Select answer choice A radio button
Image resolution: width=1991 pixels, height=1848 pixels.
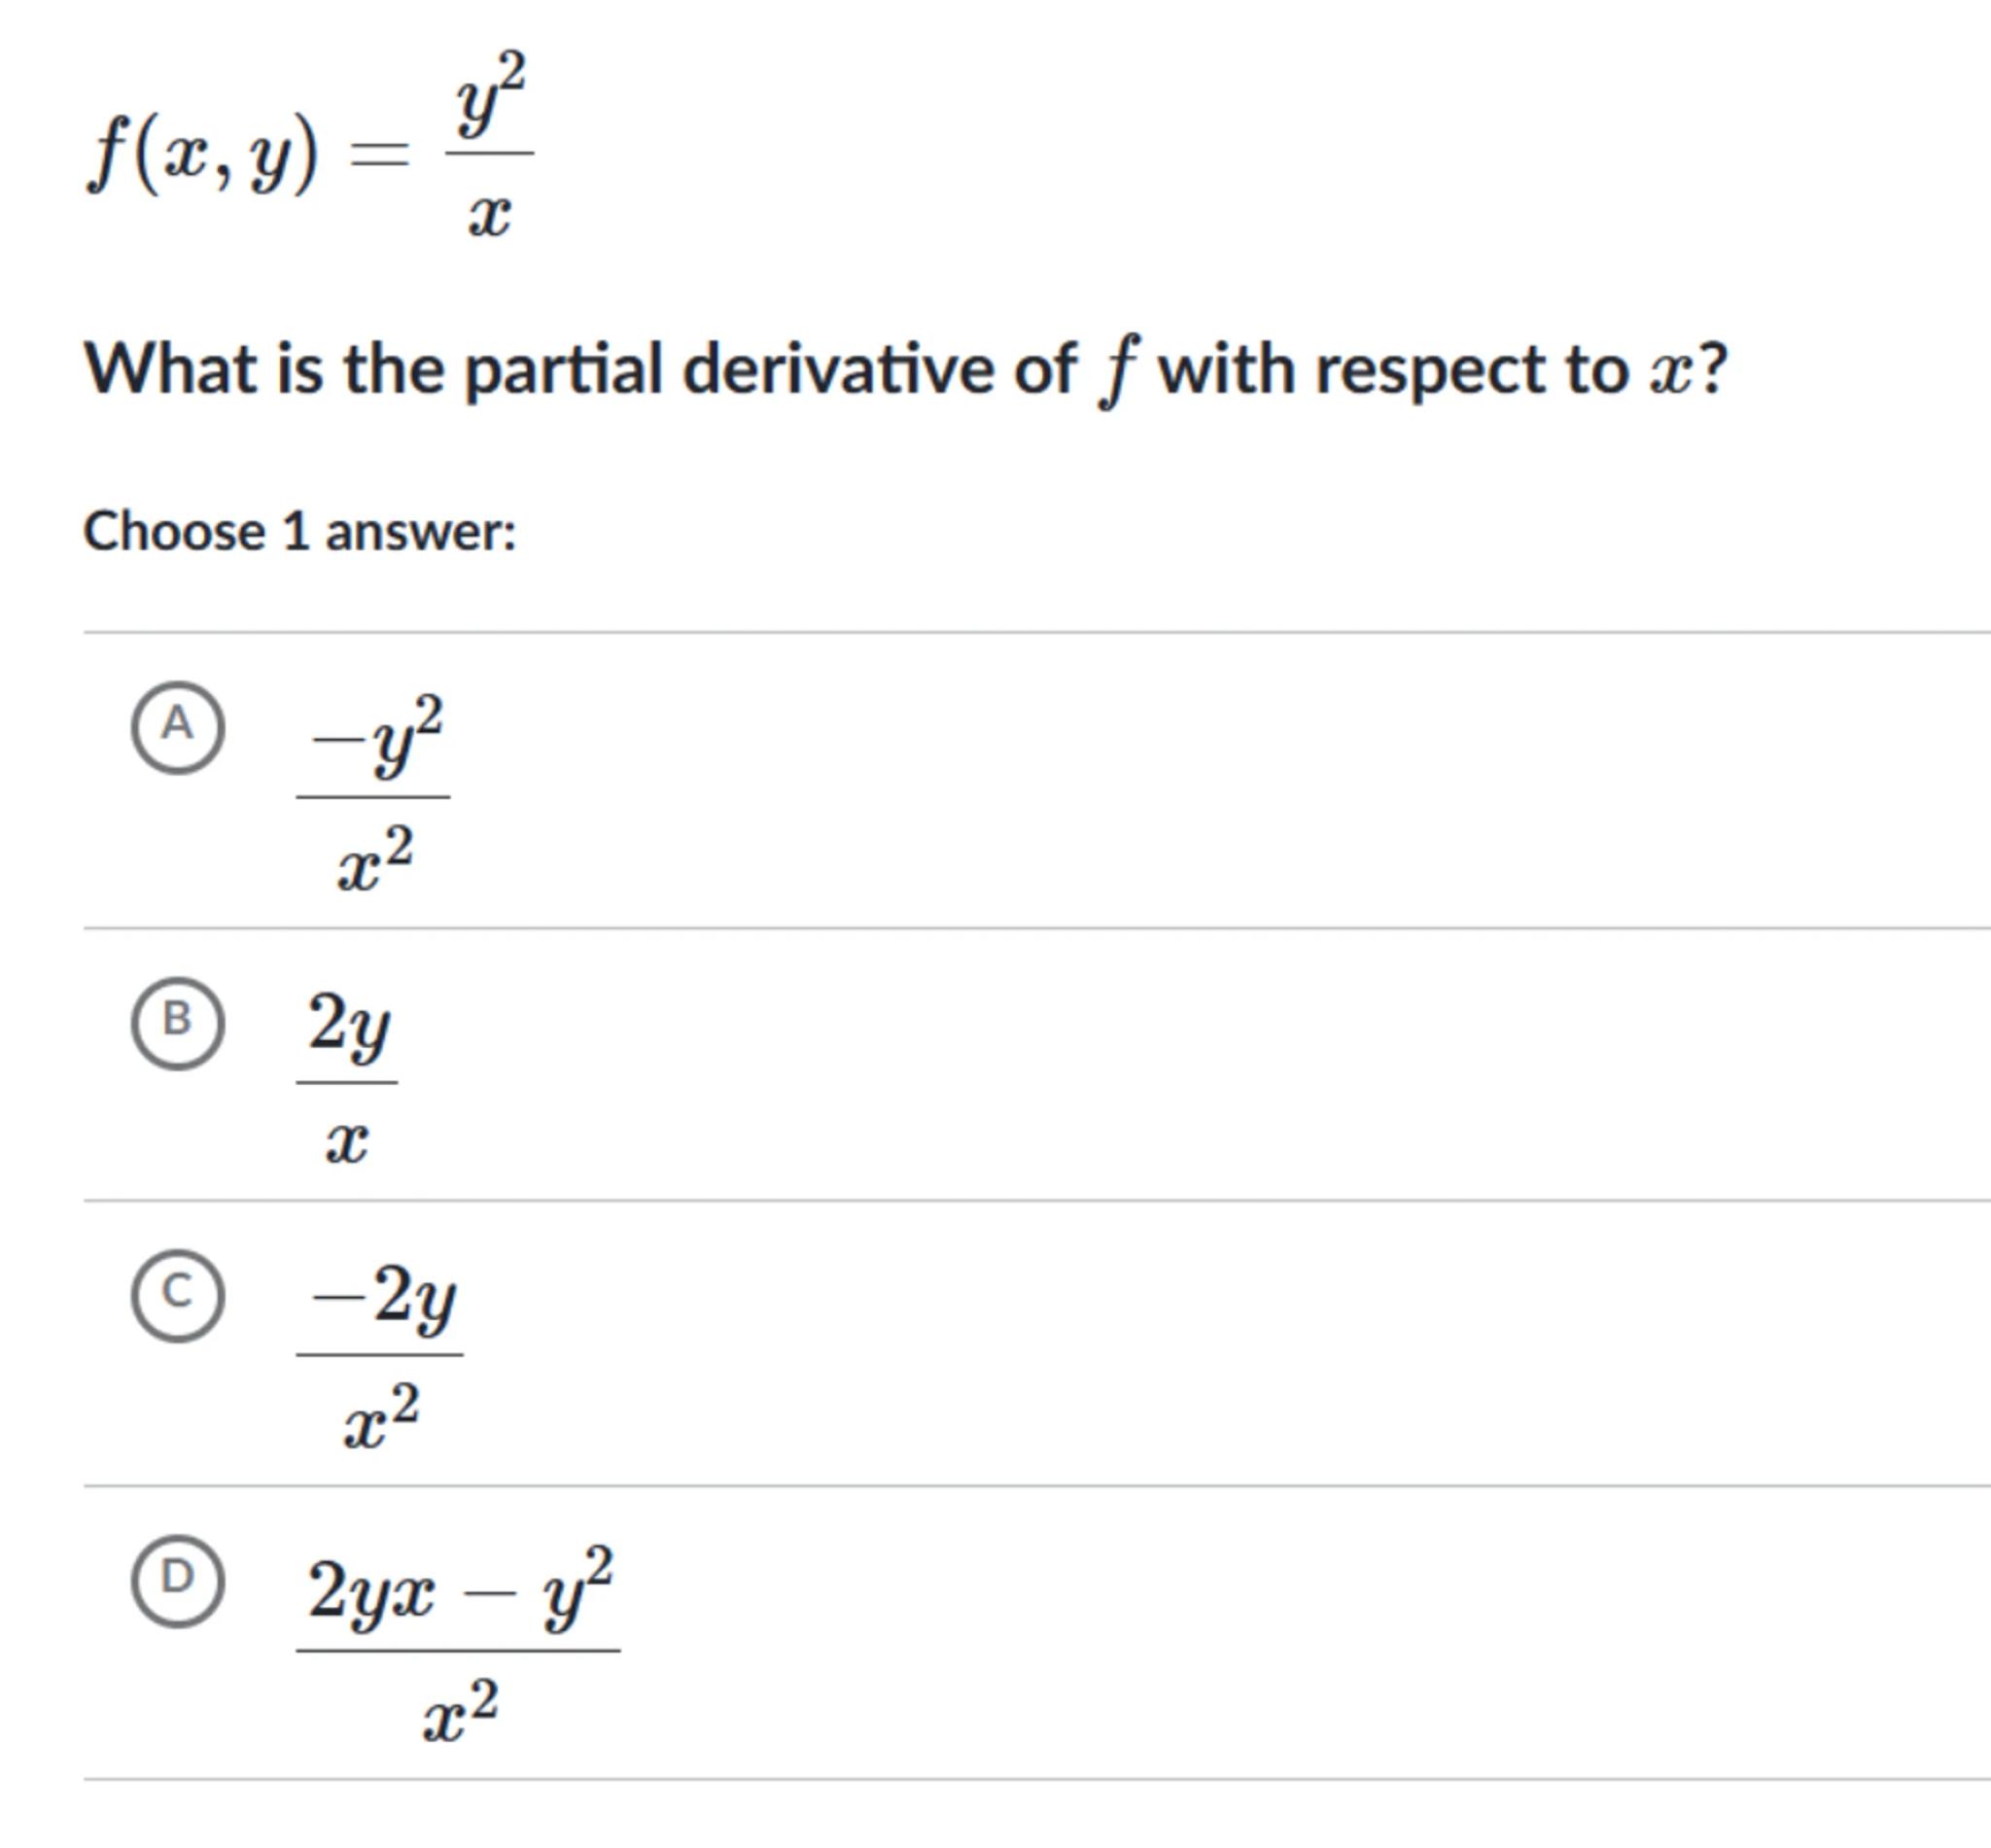pyautogui.click(x=177, y=727)
